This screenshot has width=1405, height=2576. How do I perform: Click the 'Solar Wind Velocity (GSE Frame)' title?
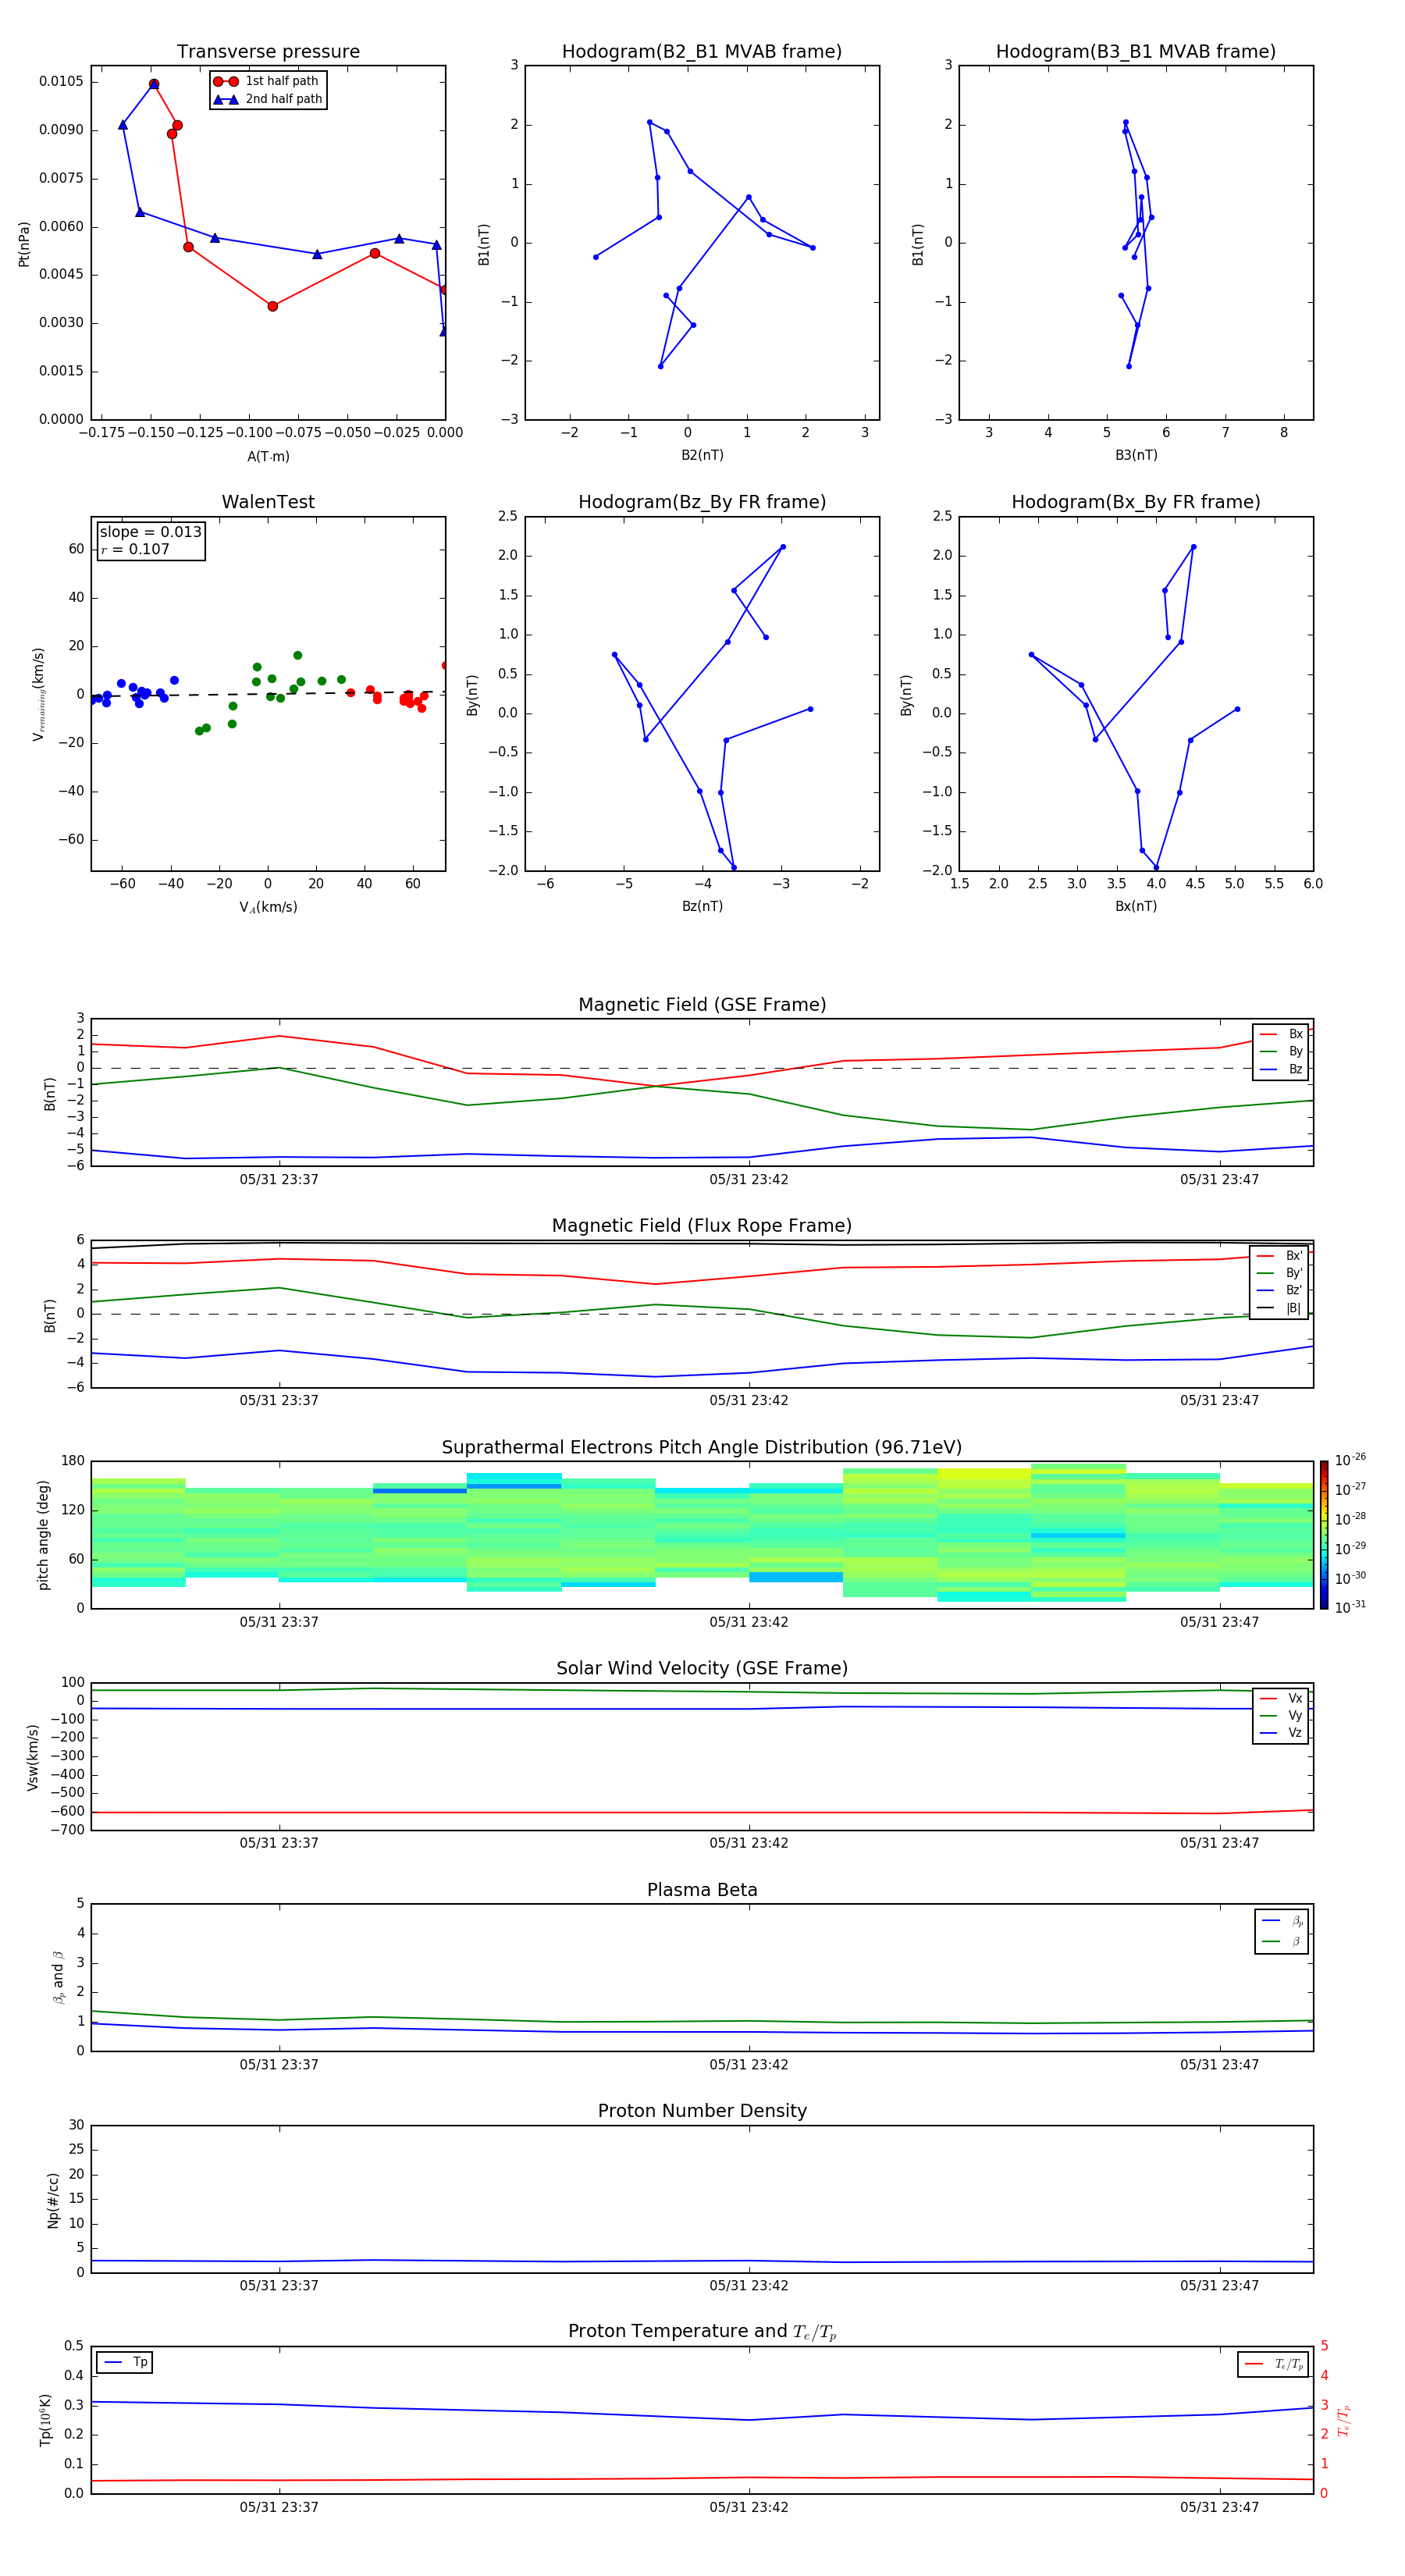(x=702, y=1669)
